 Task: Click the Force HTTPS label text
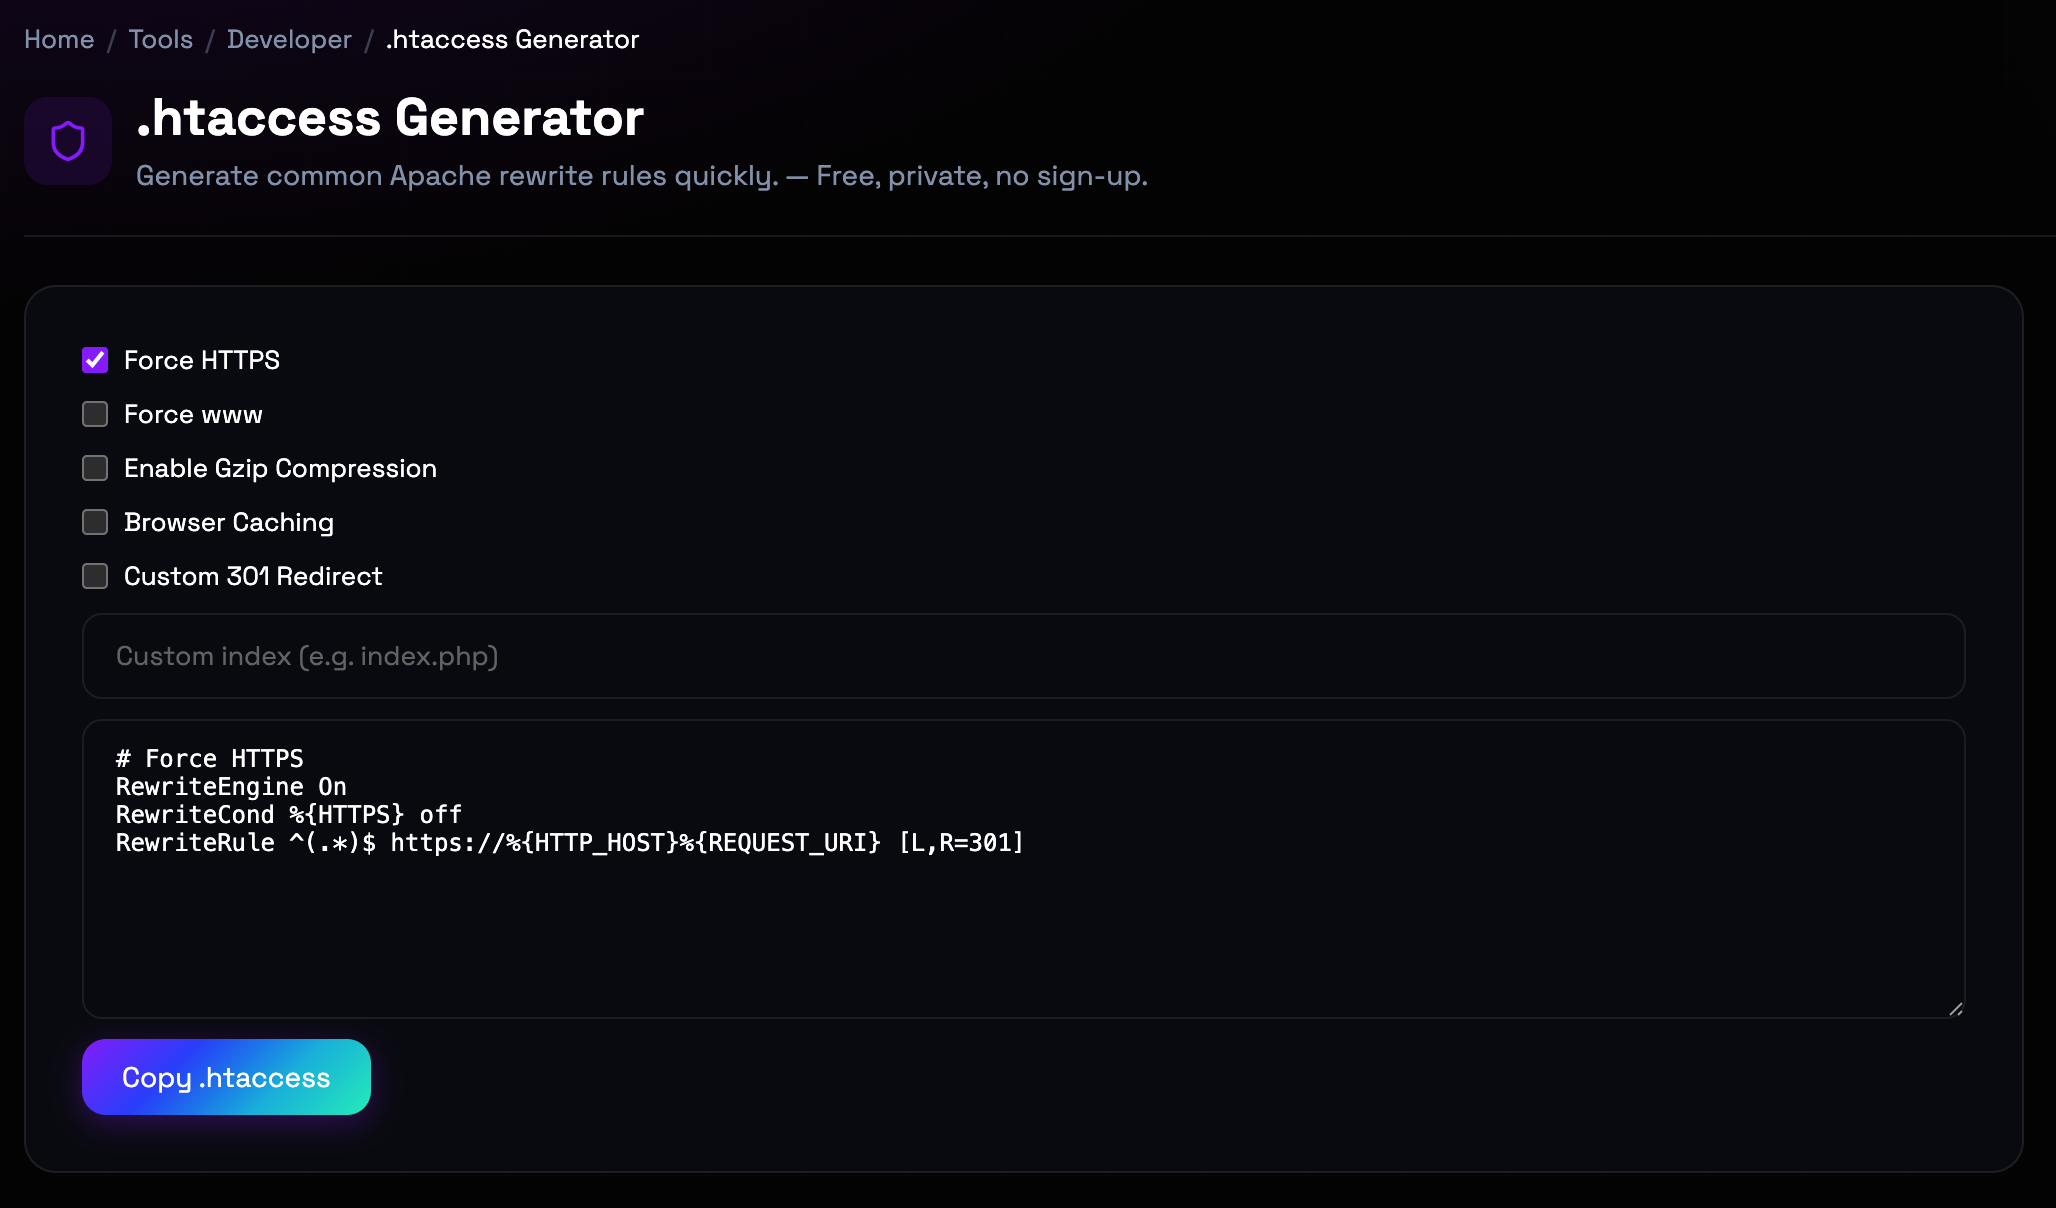click(x=202, y=360)
